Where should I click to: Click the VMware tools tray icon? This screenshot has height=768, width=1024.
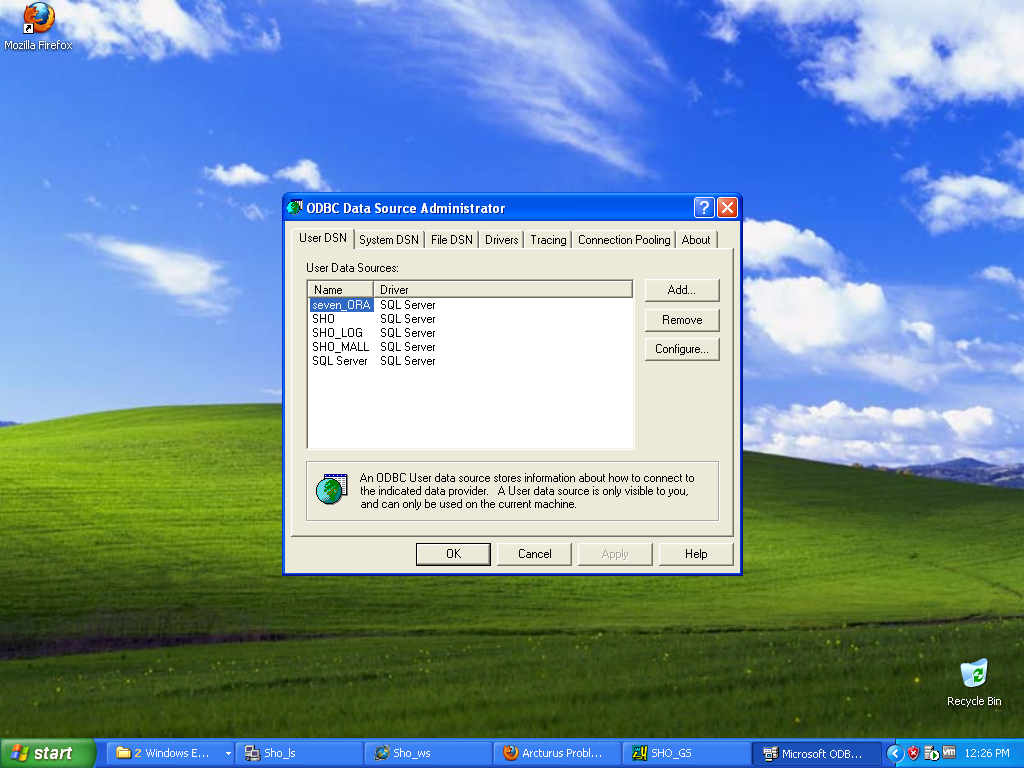click(x=948, y=753)
